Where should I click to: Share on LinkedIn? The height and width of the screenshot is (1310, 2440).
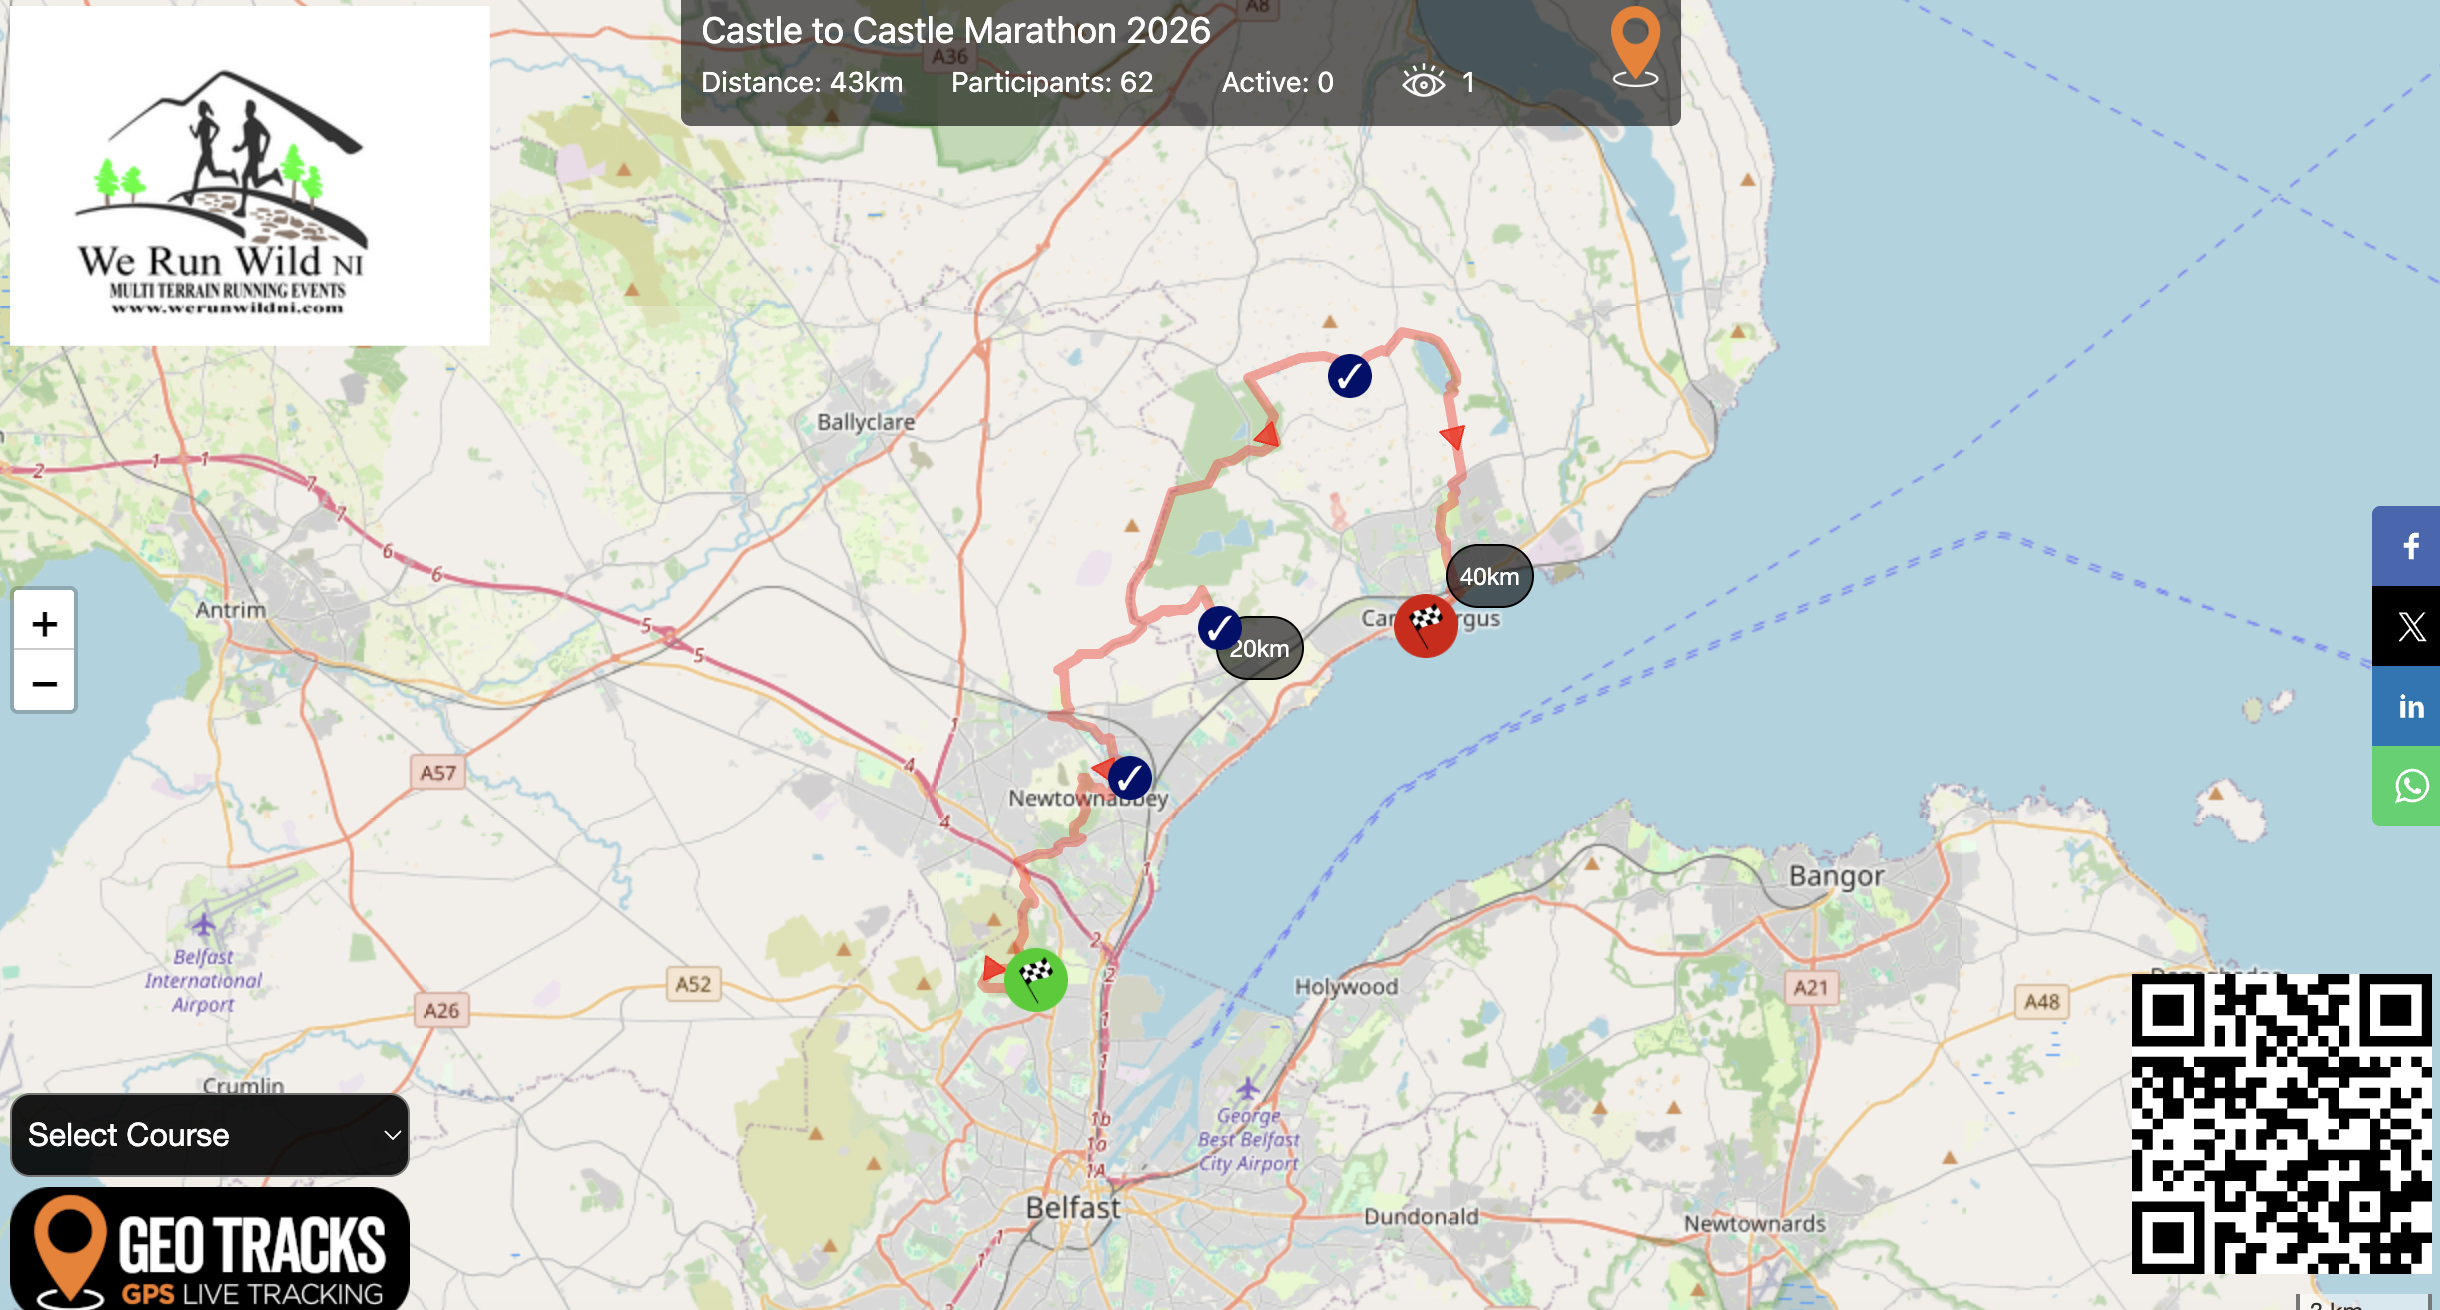pos(2410,706)
